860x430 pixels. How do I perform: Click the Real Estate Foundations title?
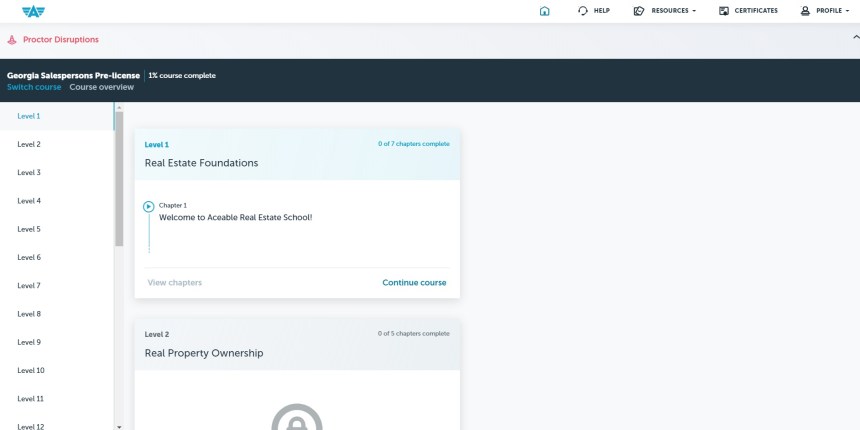tap(201, 163)
